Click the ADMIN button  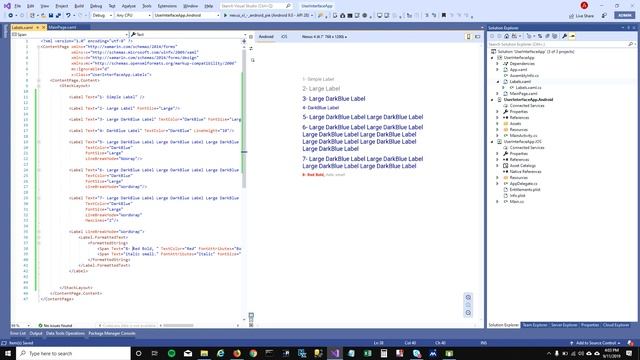(x=624, y=15)
